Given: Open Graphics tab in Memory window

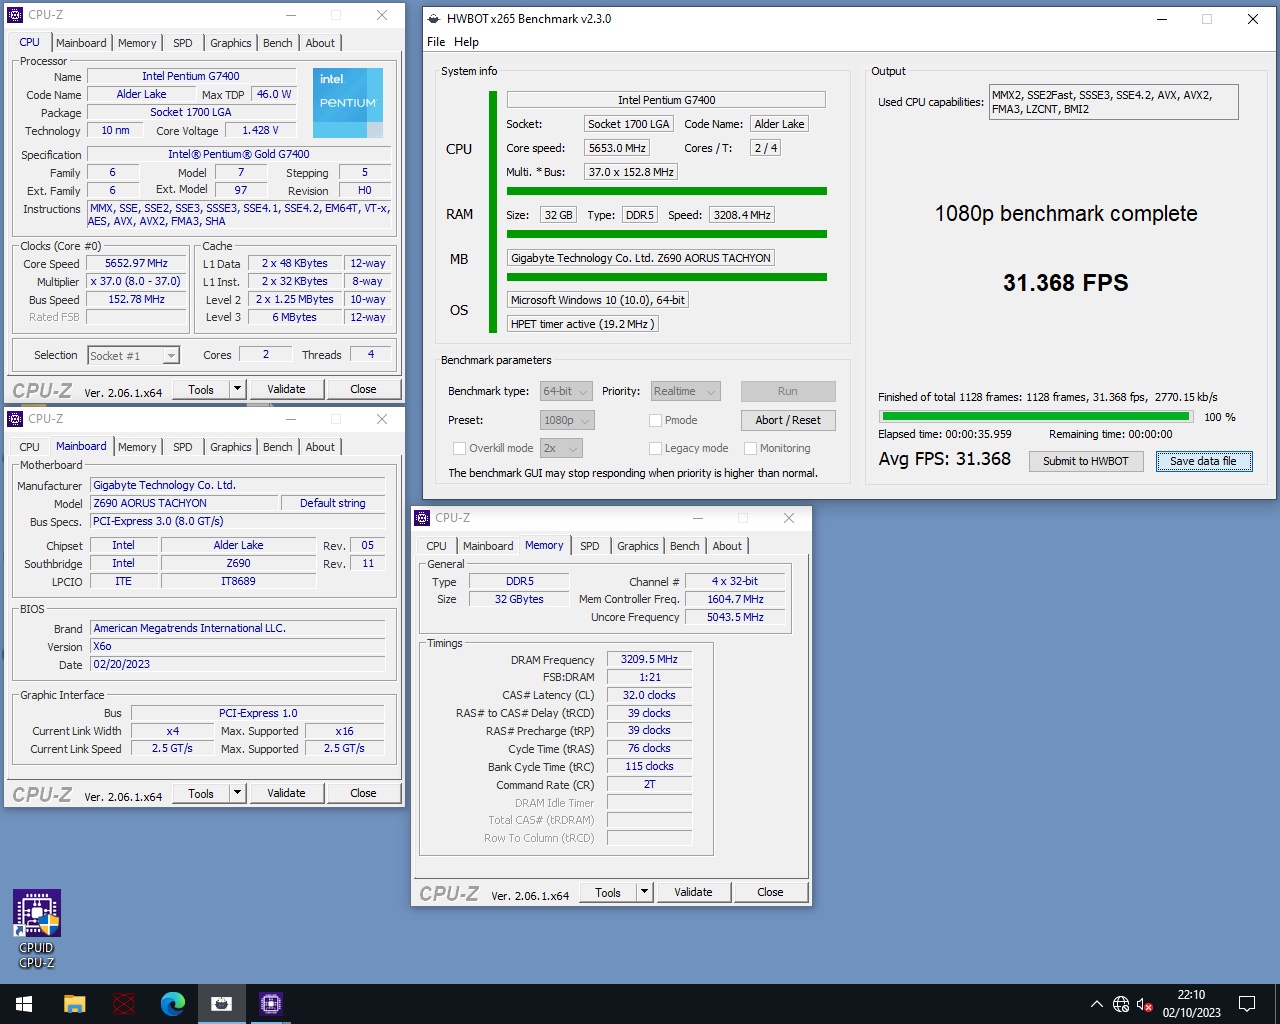Looking at the screenshot, I should pyautogui.click(x=638, y=546).
